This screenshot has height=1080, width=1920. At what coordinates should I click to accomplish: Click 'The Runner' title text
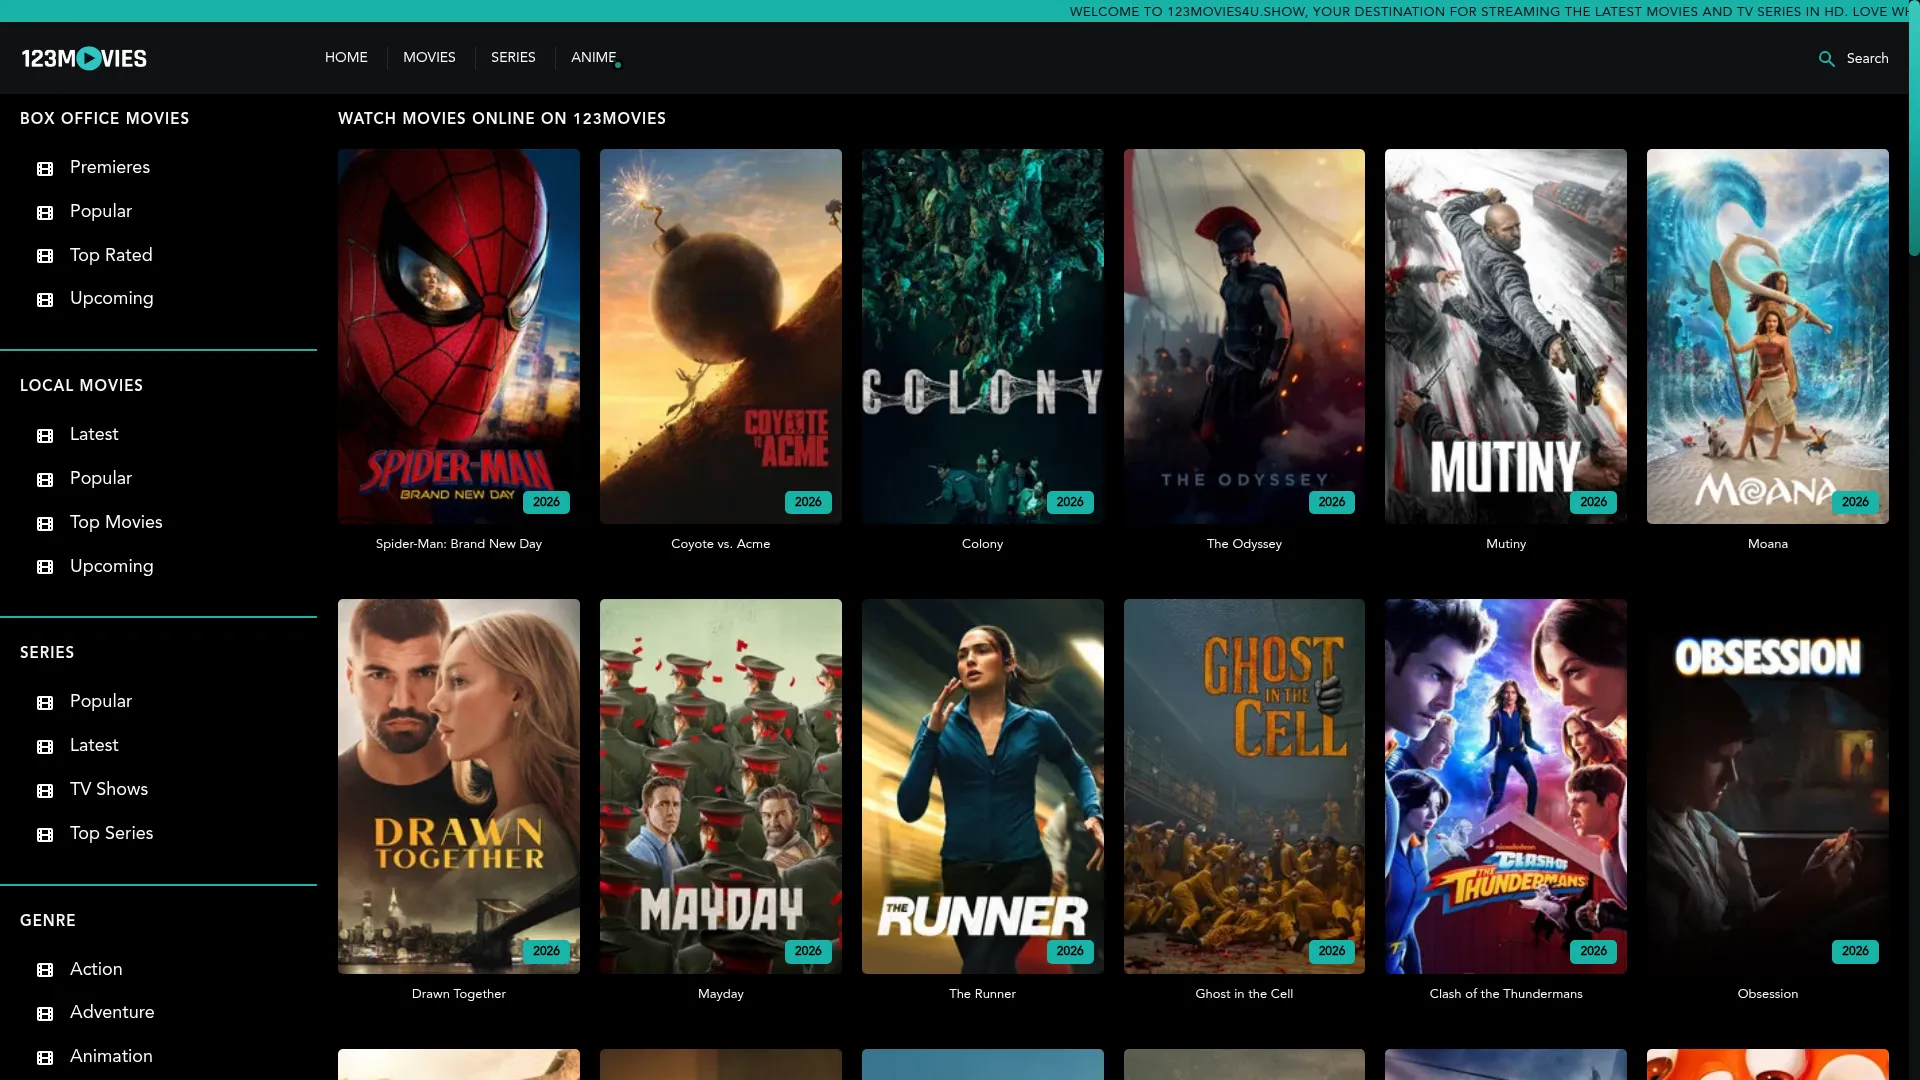[982, 994]
